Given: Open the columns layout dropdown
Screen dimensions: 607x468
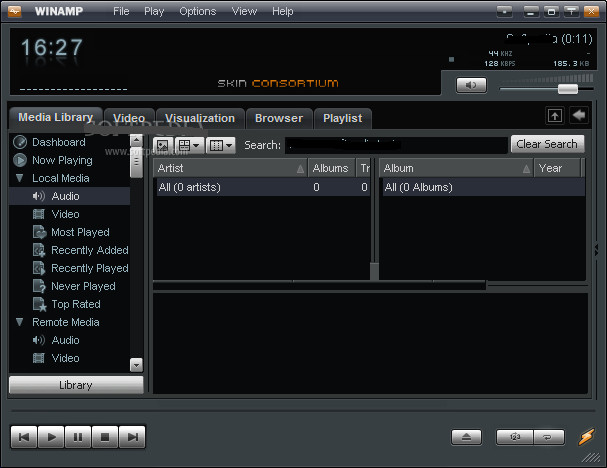Looking at the screenshot, I should (x=221, y=146).
